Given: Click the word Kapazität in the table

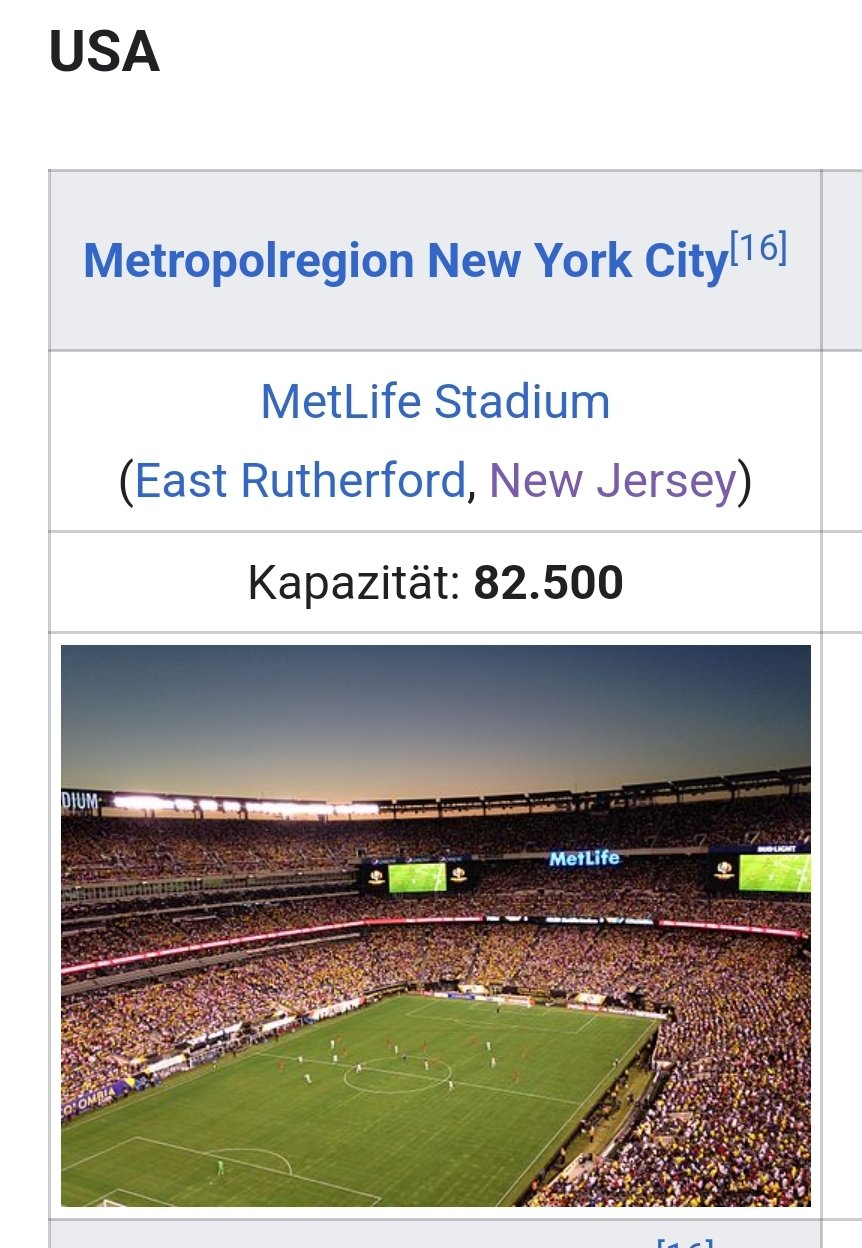Looking at the screenshot, I should 354,582.
